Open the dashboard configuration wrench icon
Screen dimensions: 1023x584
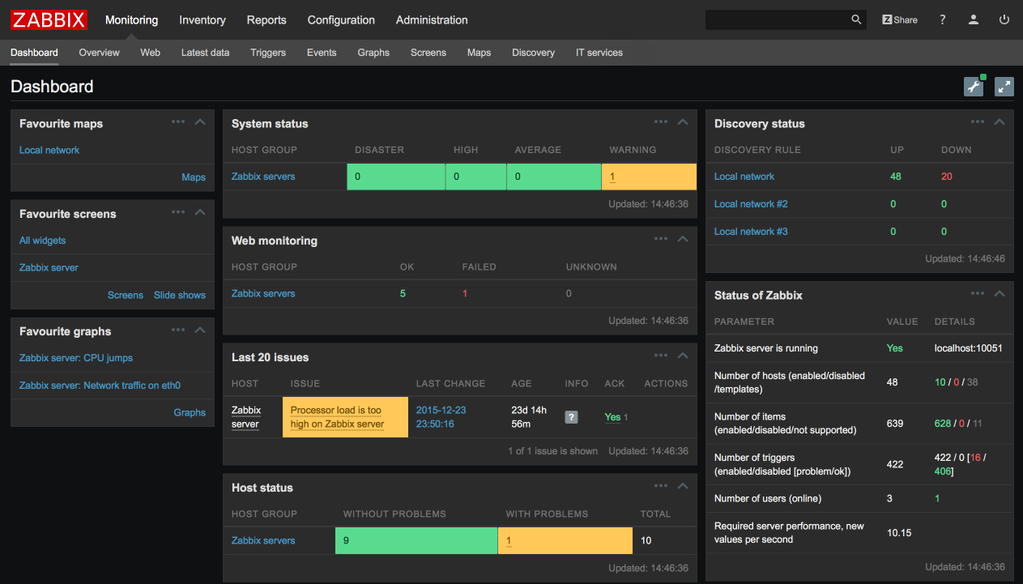(973, 87)
